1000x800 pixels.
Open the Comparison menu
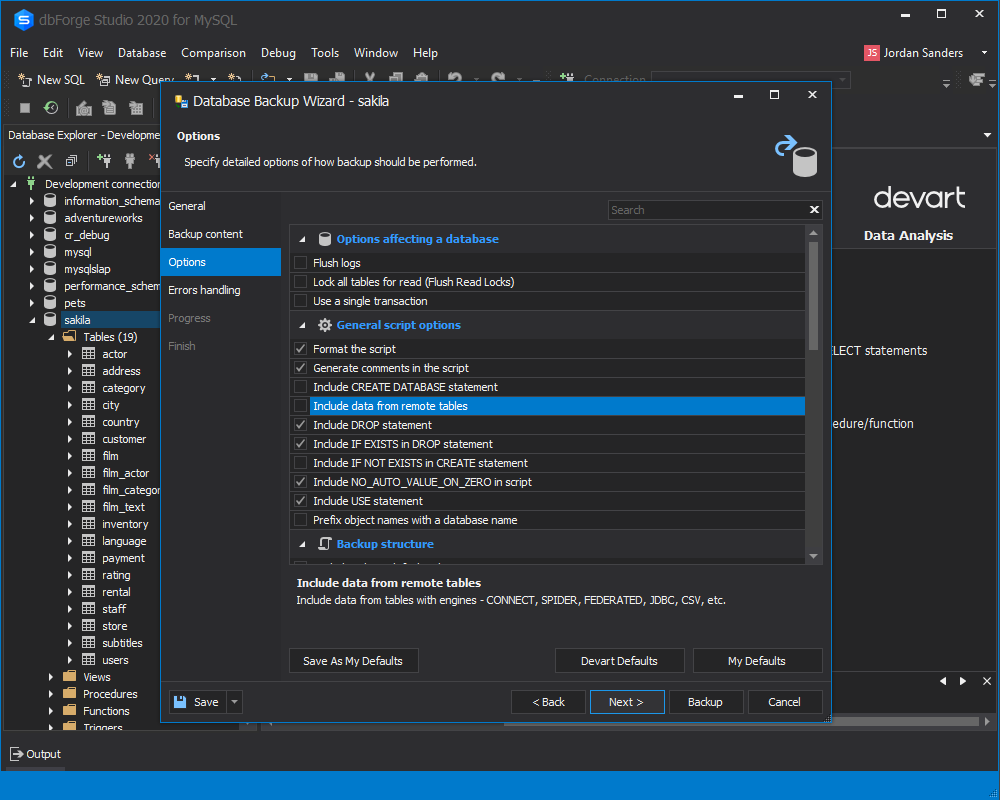pos(213,53)
